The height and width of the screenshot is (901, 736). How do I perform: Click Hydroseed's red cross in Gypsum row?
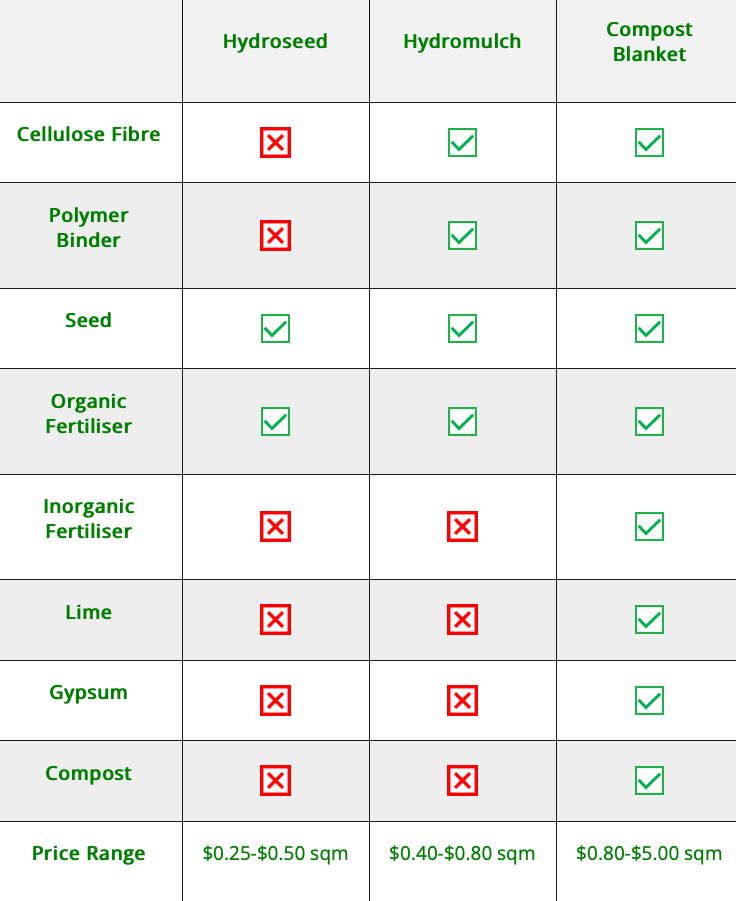coord(275,700)
